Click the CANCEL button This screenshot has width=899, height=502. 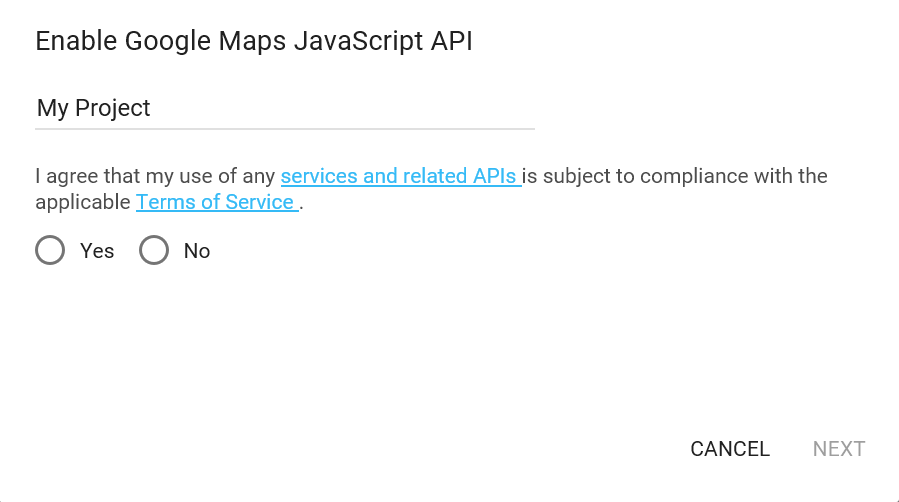pyautogui.click(x=730, y=449)
